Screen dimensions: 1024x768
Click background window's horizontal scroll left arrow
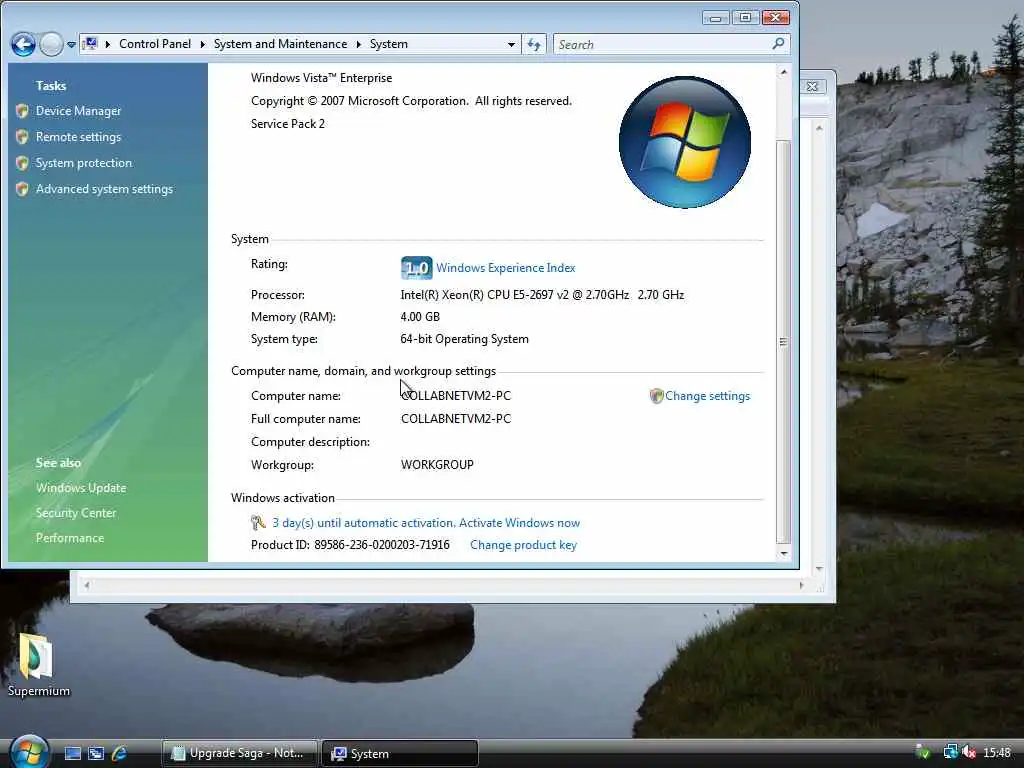click(x=86, y=586)
